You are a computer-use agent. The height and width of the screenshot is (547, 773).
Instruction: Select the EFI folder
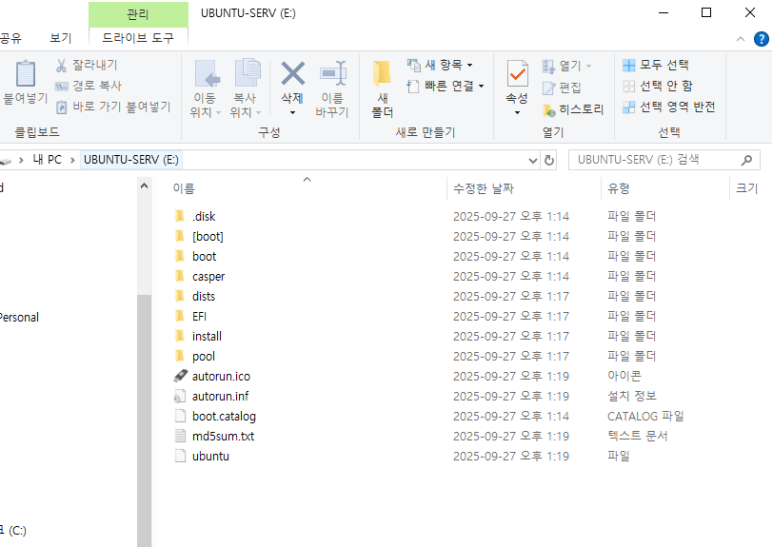click(x=199, y=316)
